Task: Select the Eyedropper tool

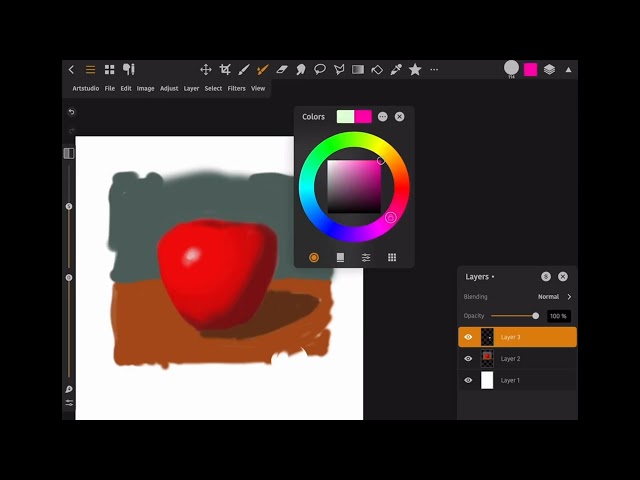Action: point(396,69)
